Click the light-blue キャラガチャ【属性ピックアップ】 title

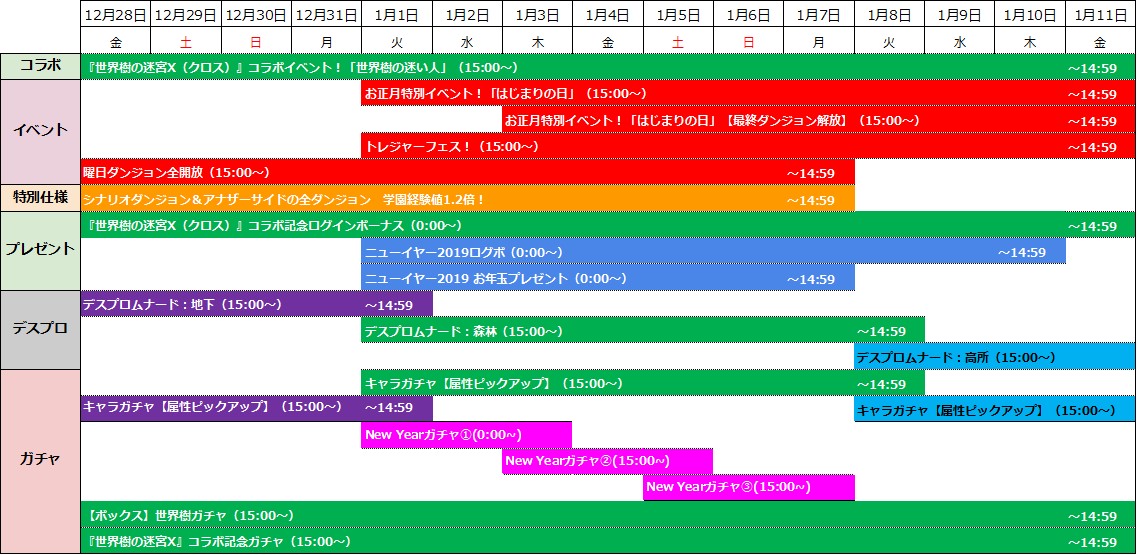pyautogui.click(x=986, y=411)
